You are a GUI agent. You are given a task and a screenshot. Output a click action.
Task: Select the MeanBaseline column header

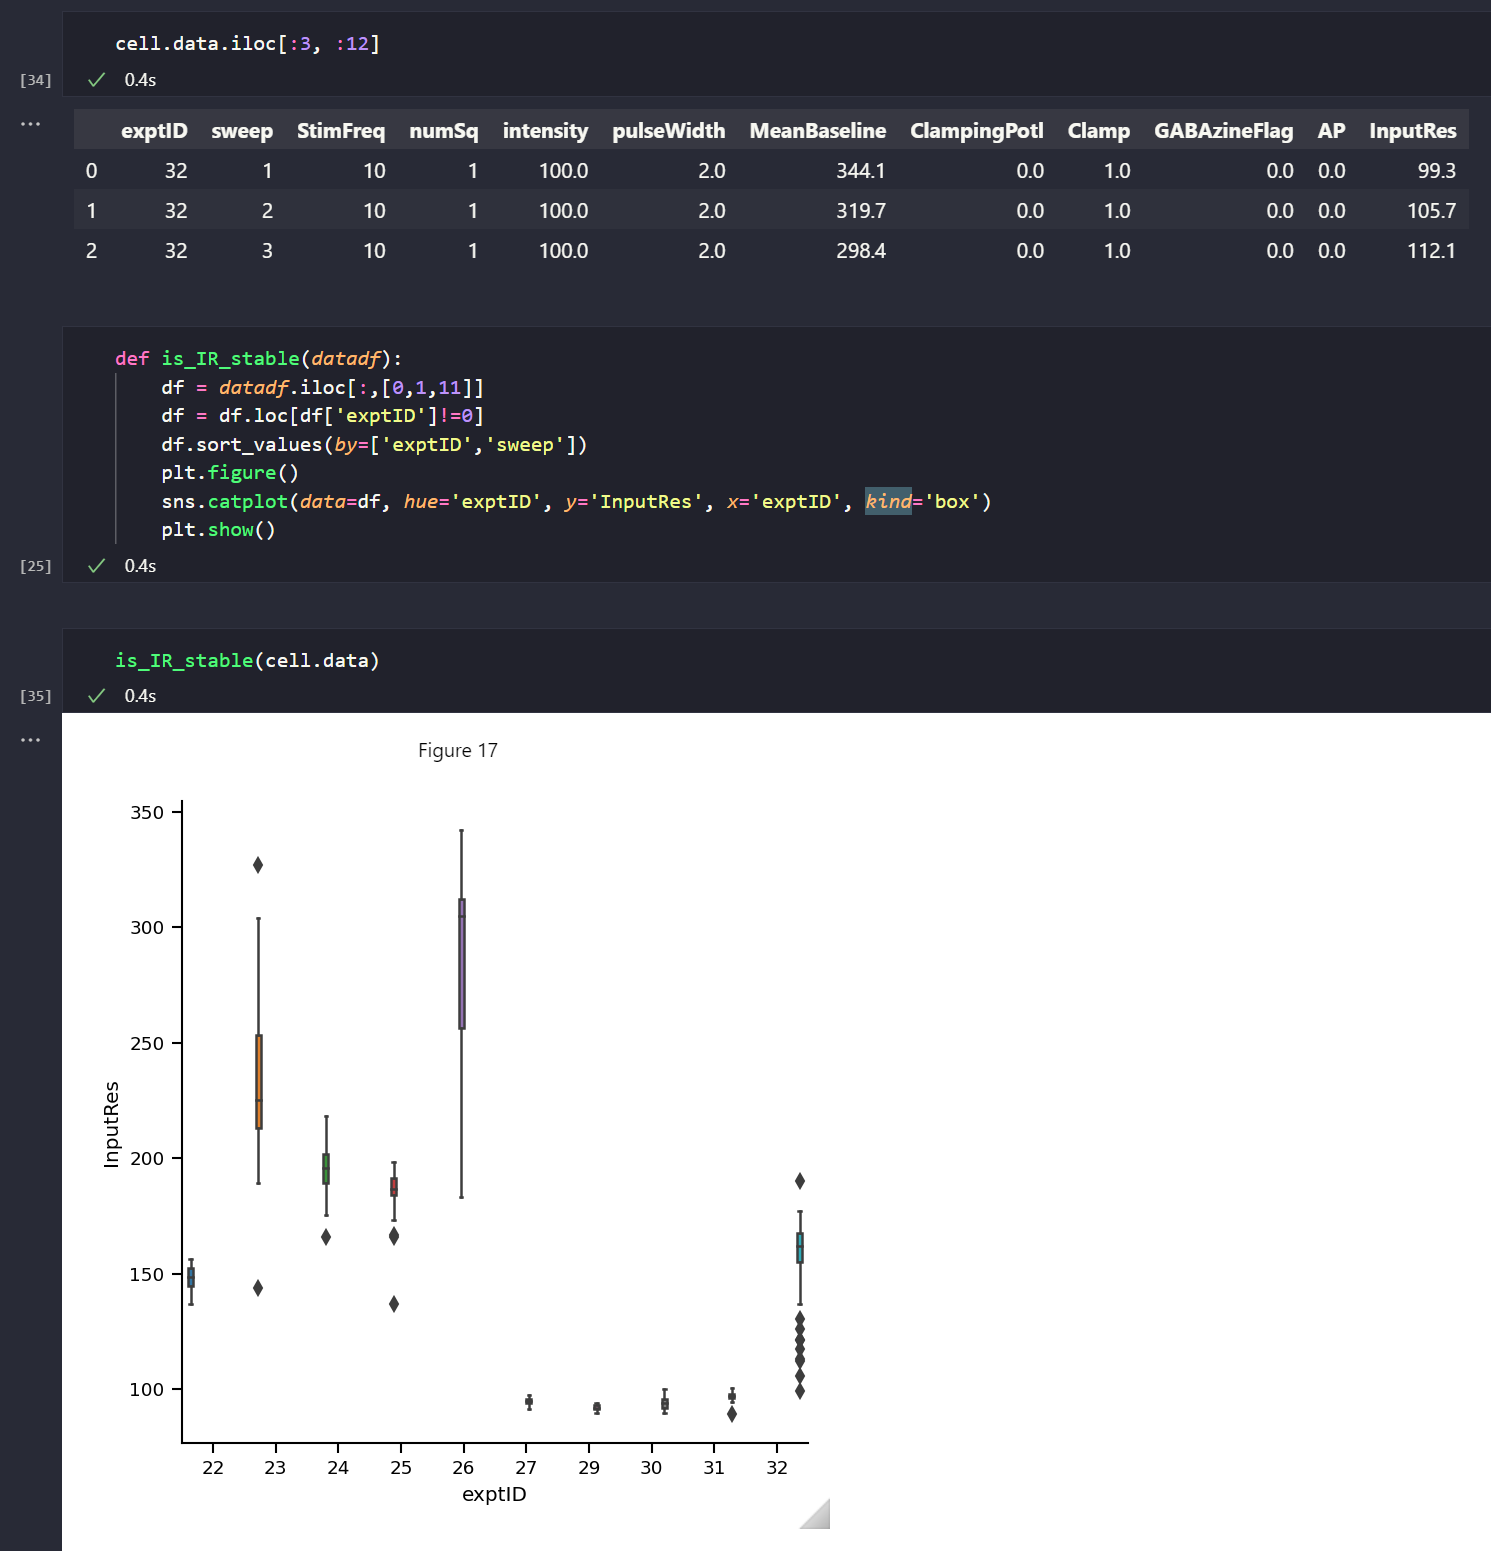coord(817,130)
